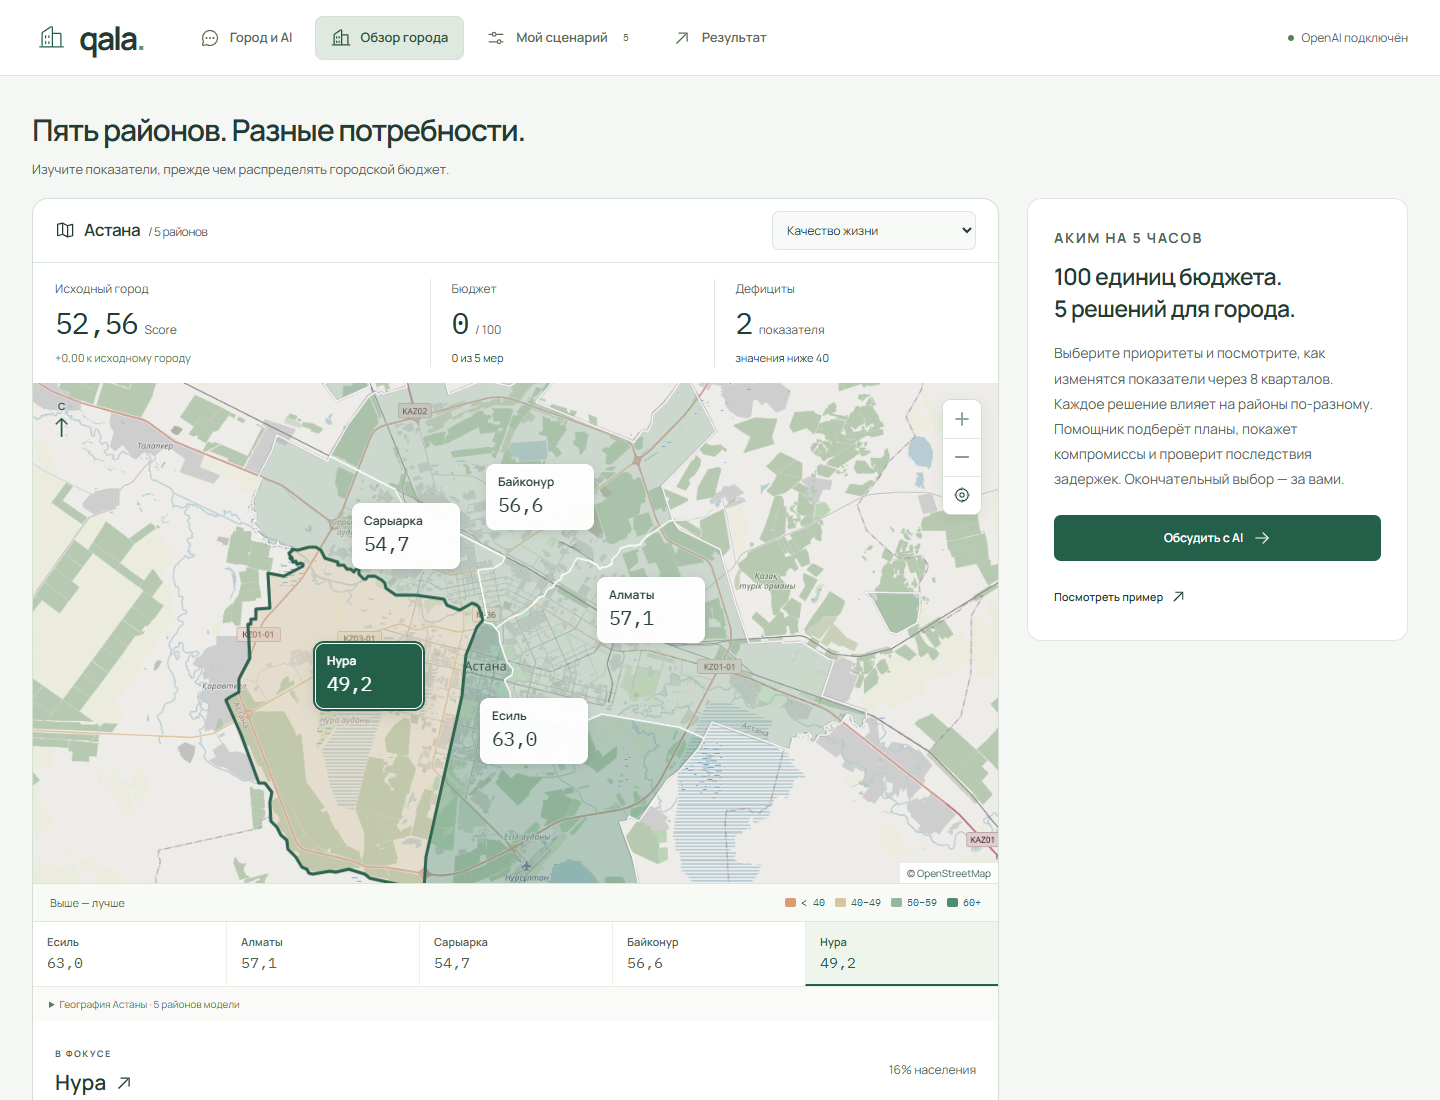Click the highlighted Нура district map label
The width and height of the screenshot is (1440, 1100).
click(369, 676)
